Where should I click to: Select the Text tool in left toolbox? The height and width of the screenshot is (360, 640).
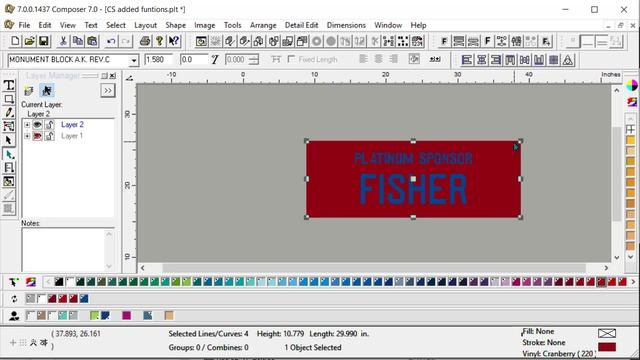pos(9,85)
